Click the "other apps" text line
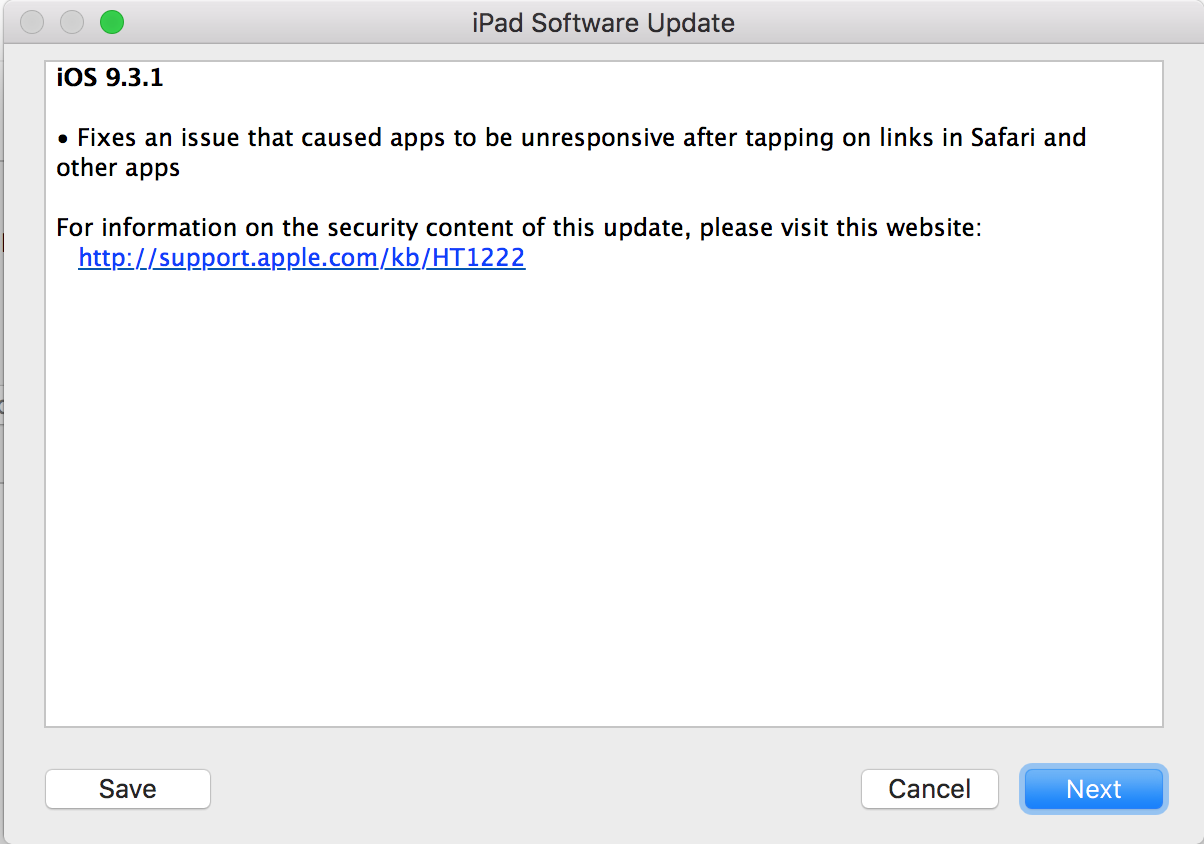 click(118, 167)
